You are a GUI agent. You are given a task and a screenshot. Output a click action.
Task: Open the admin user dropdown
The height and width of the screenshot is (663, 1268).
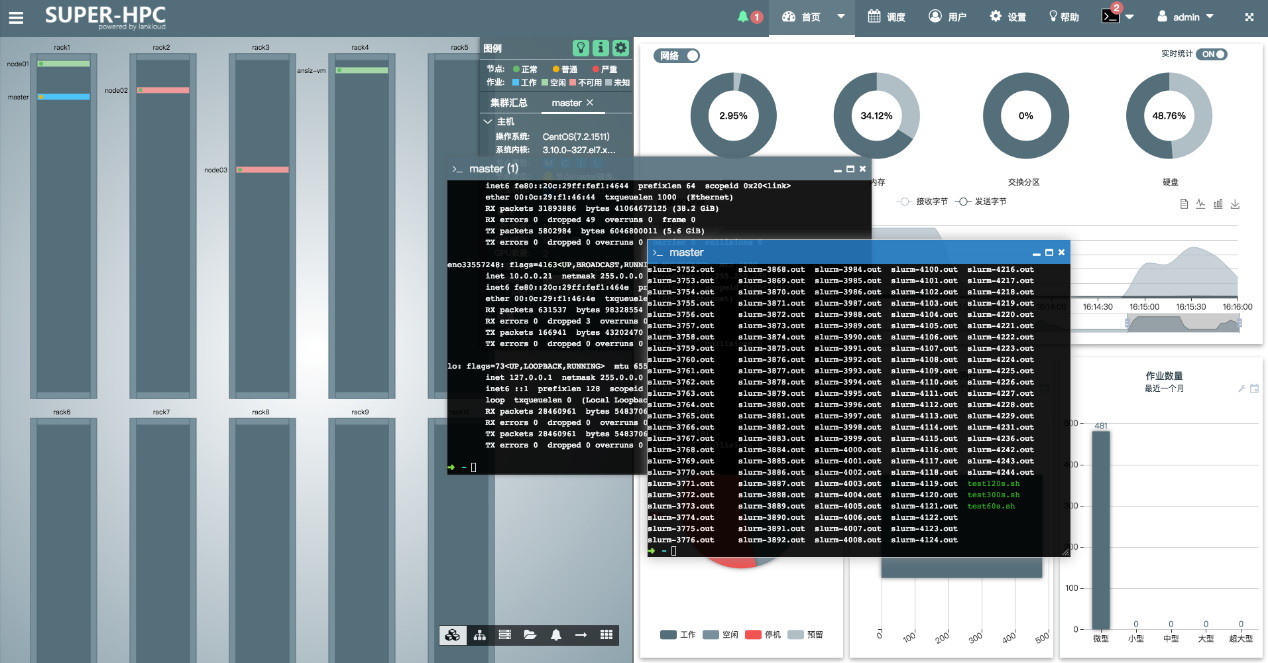(x=1185, y=17)
